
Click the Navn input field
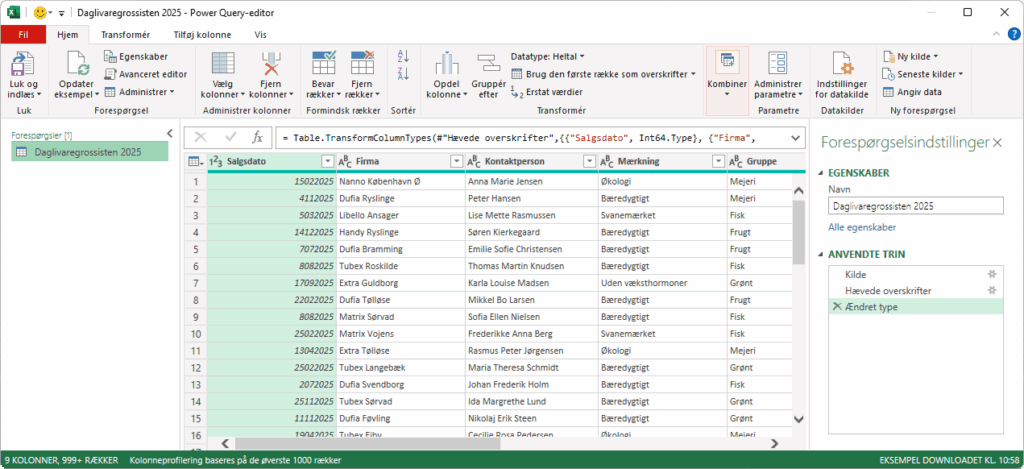click(915, 206)
